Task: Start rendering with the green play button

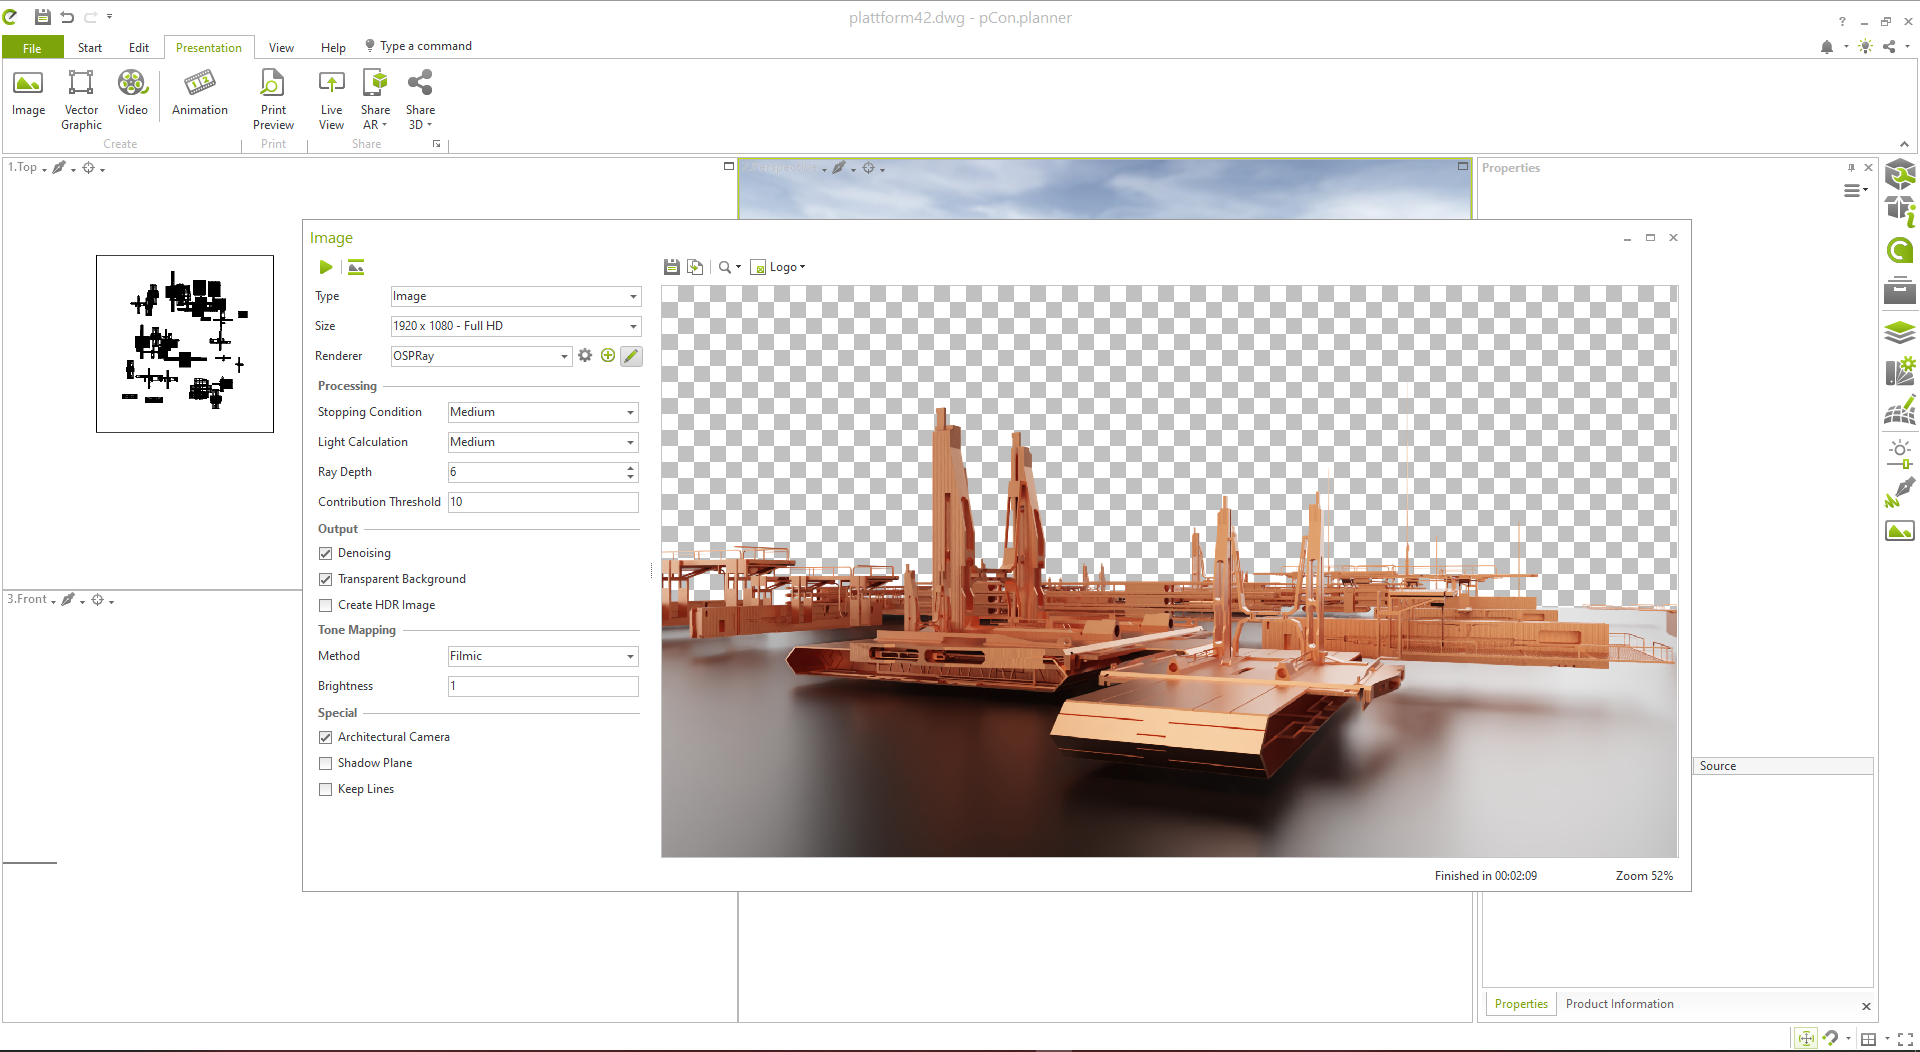Action: tap(326, 267)
